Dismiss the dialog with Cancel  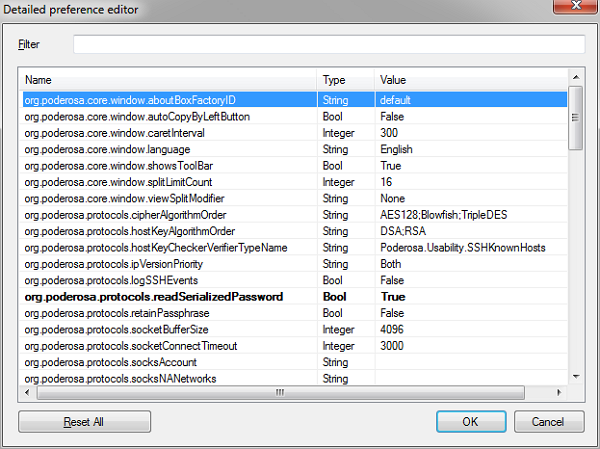pos(549,422)
